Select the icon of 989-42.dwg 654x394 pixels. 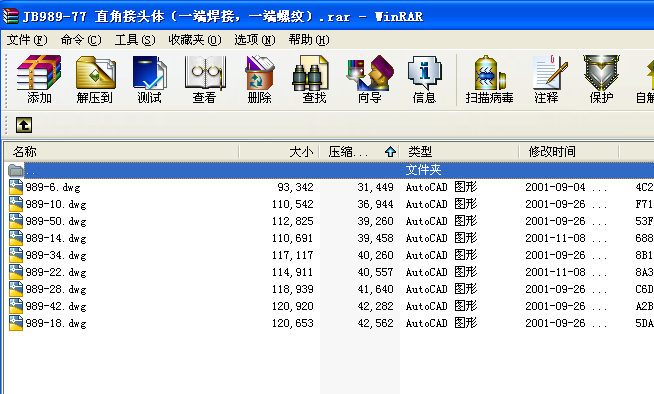16,306
